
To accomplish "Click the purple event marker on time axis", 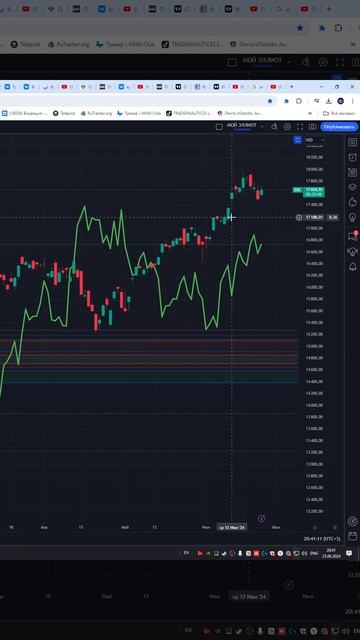I will point(262,518).
